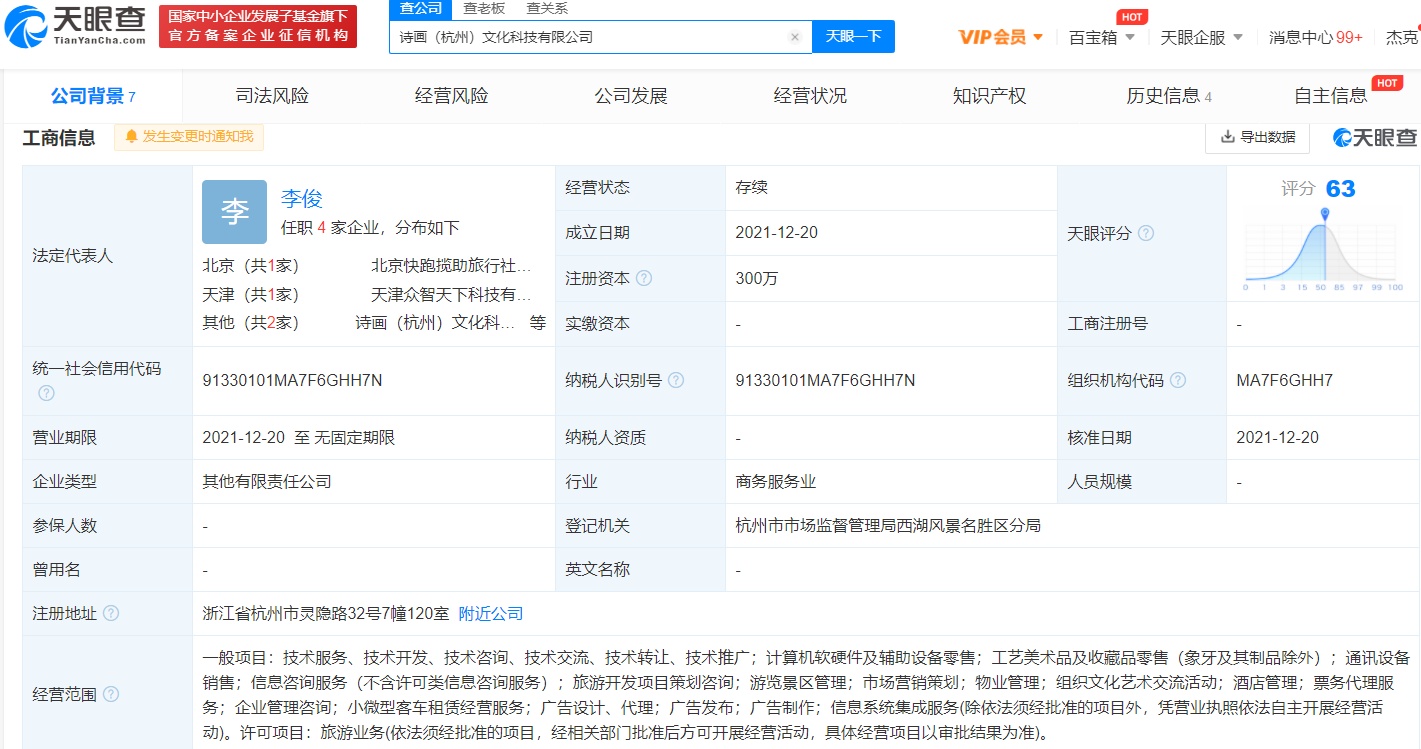Click the 天眼一下 search button
Viewport: 1421px width, 749px height.
[x=853, y=37]
